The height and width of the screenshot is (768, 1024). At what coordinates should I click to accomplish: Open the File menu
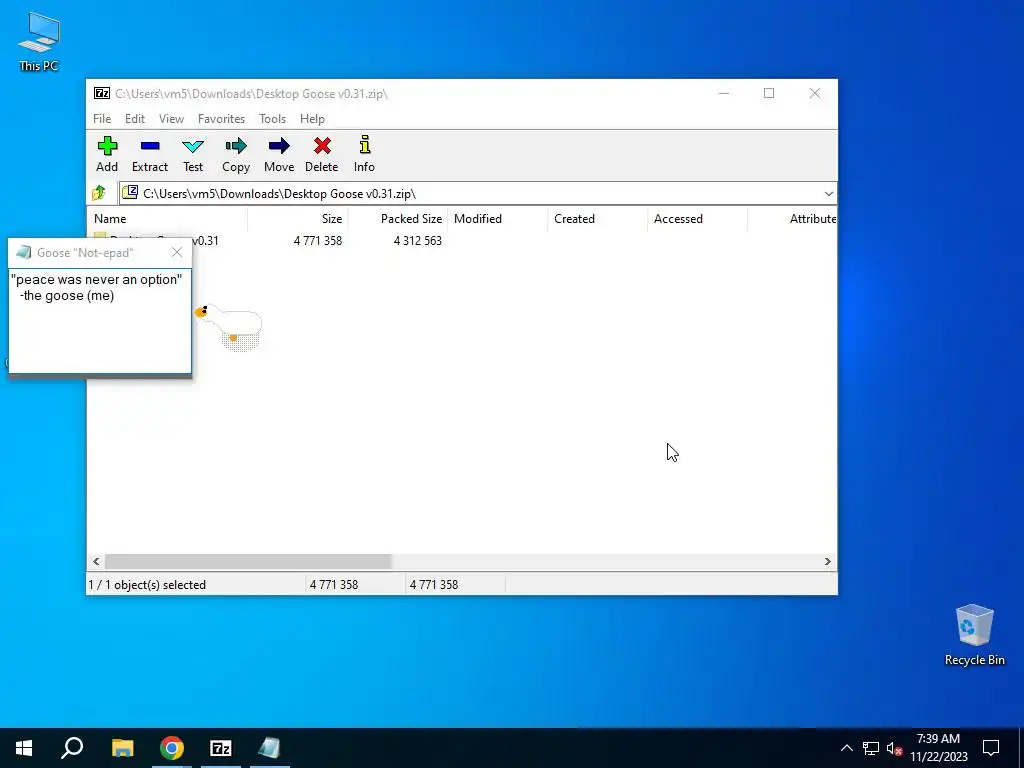[102, 119]
